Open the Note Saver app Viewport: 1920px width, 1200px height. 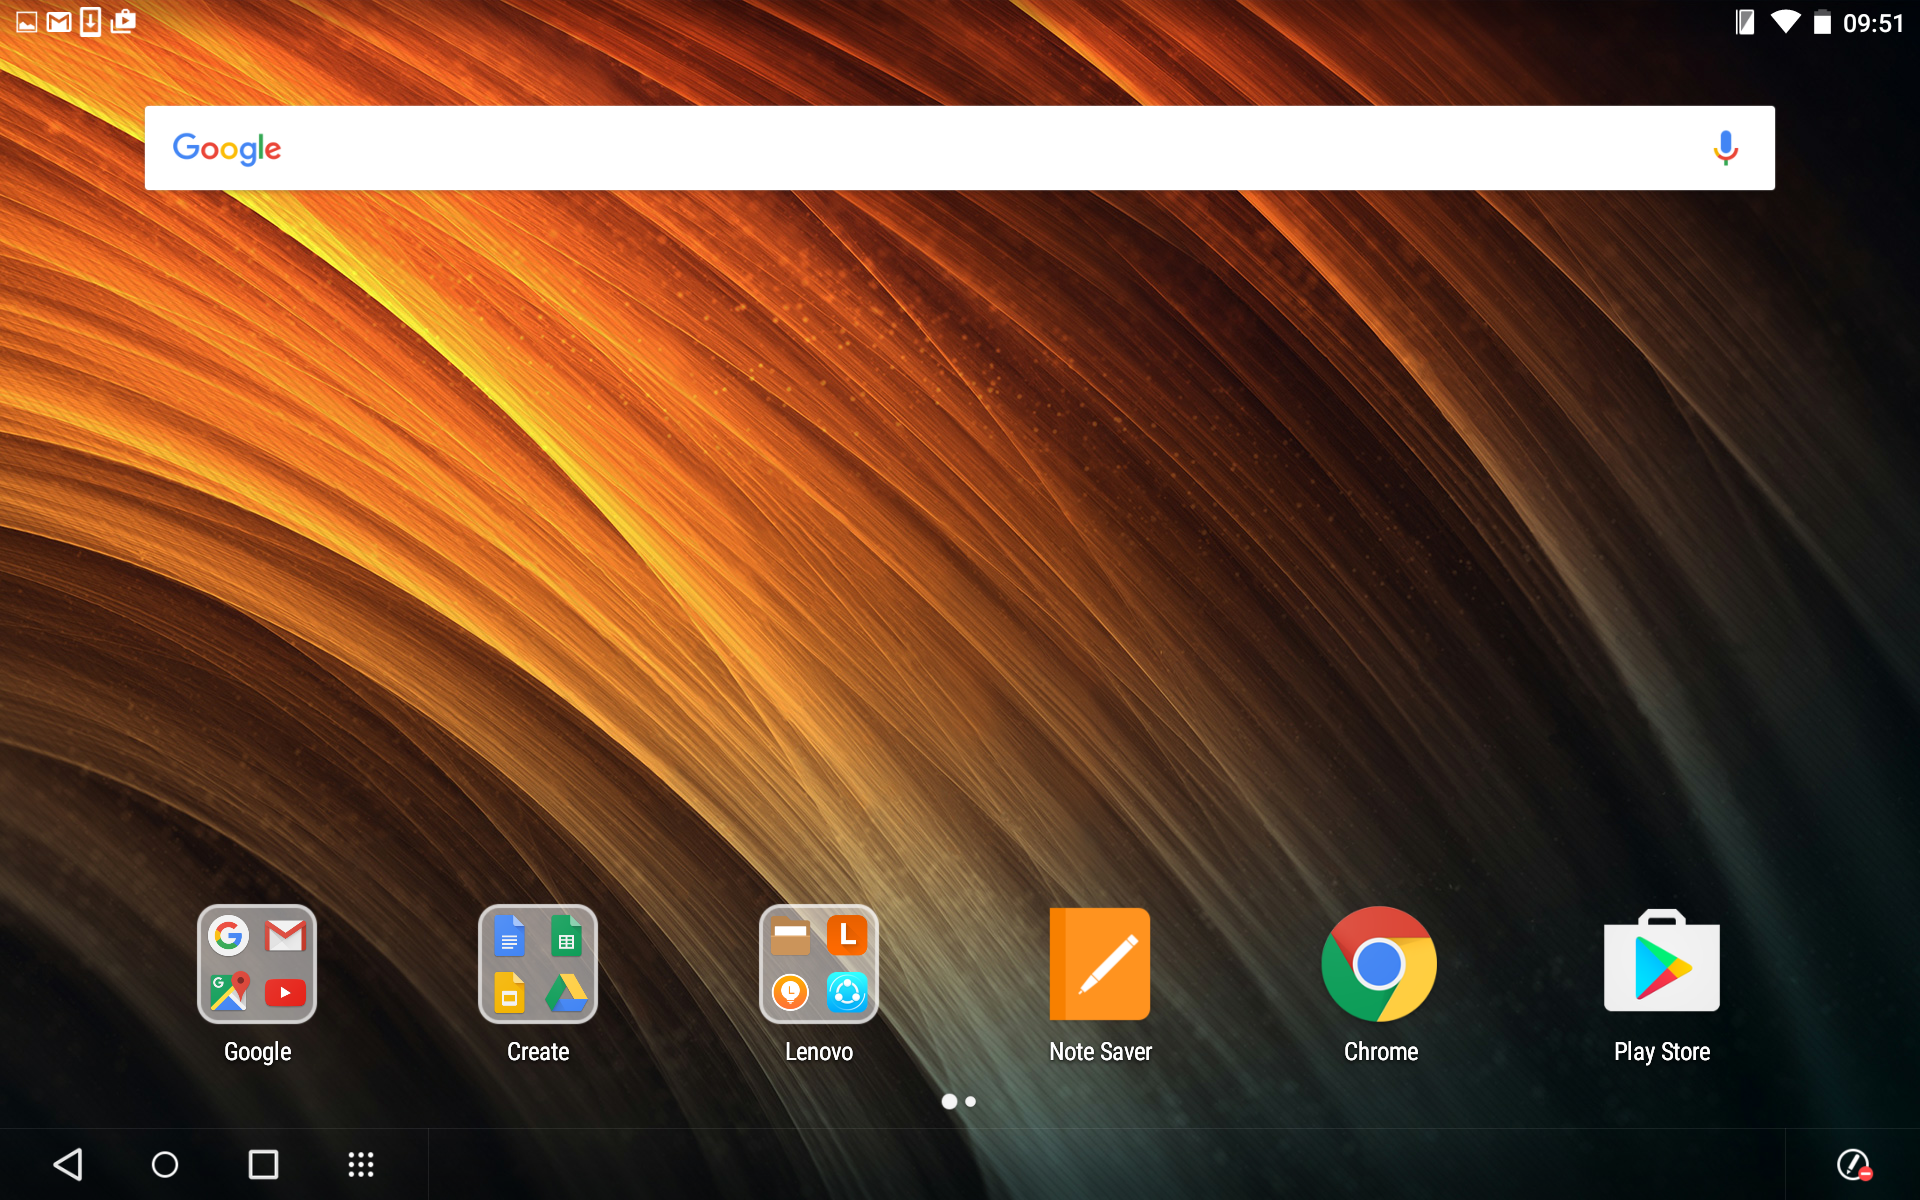click(x=1099, y=965)
